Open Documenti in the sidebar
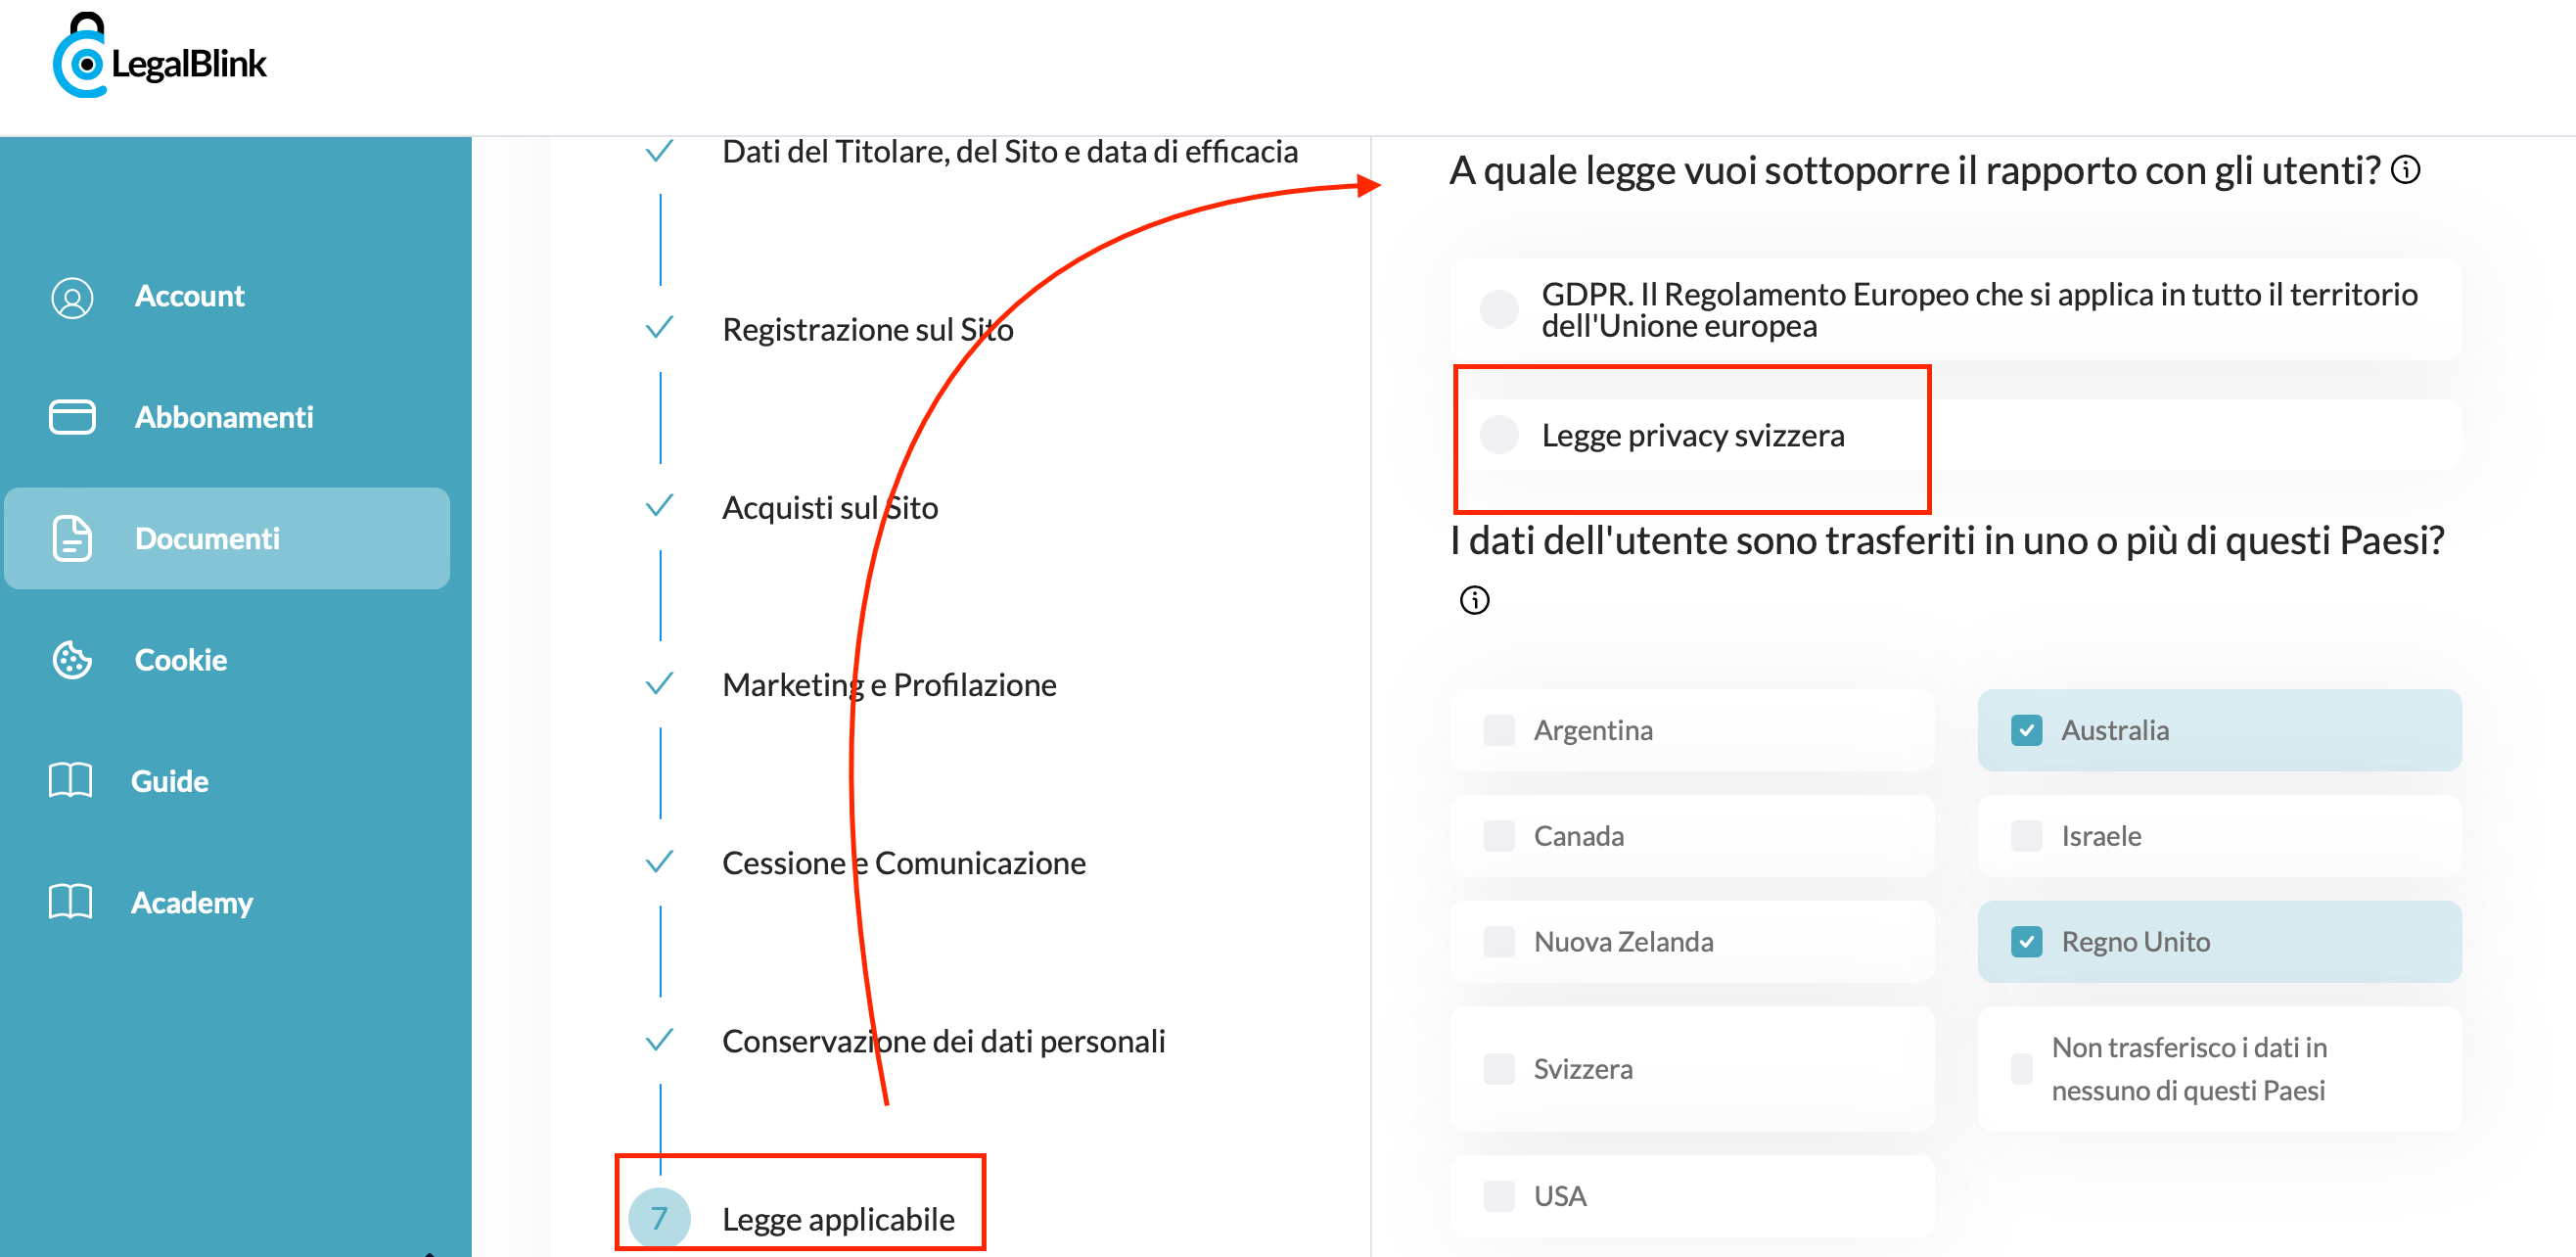 (227, 538)
